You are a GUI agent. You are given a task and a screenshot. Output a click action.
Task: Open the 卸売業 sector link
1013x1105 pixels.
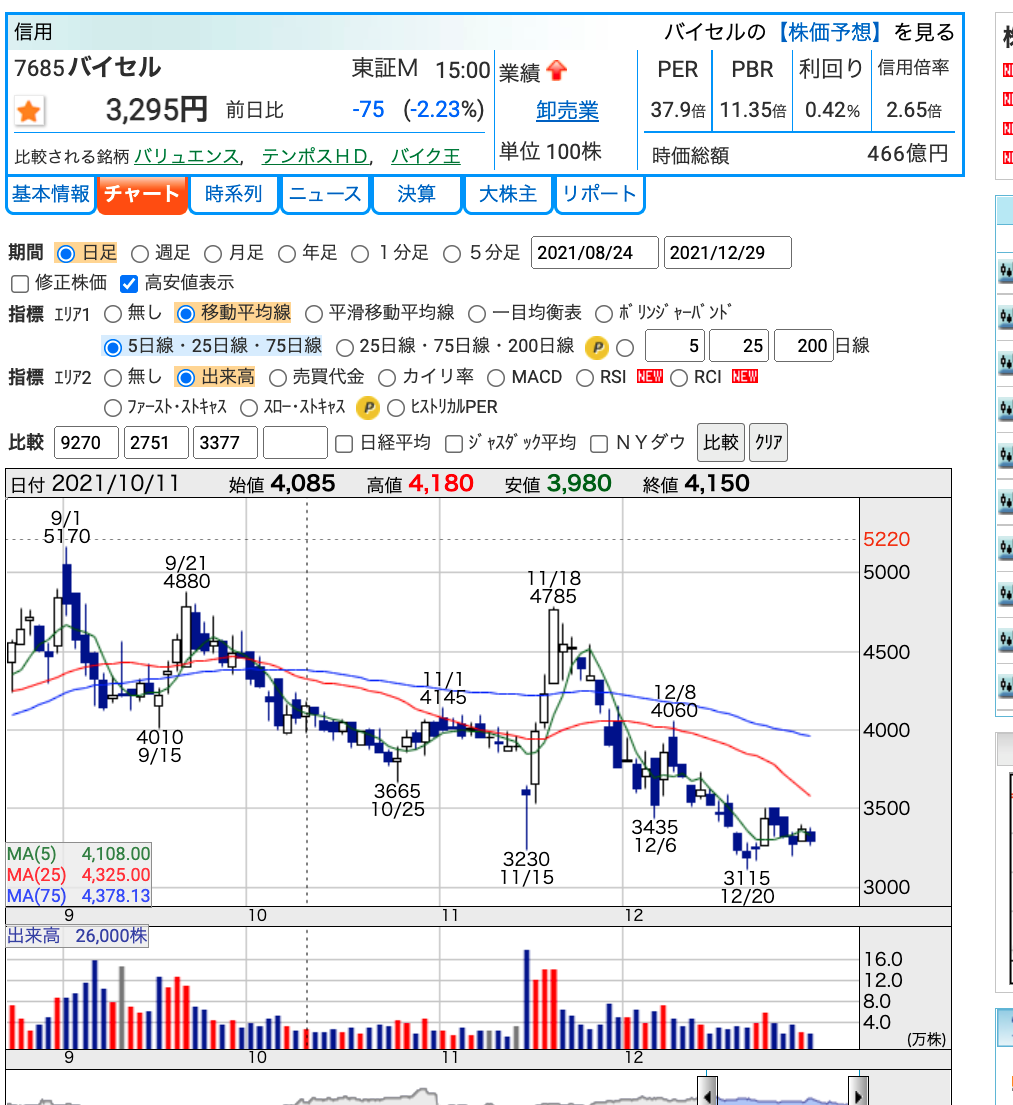pyautogui.click(x=567, y=111)
